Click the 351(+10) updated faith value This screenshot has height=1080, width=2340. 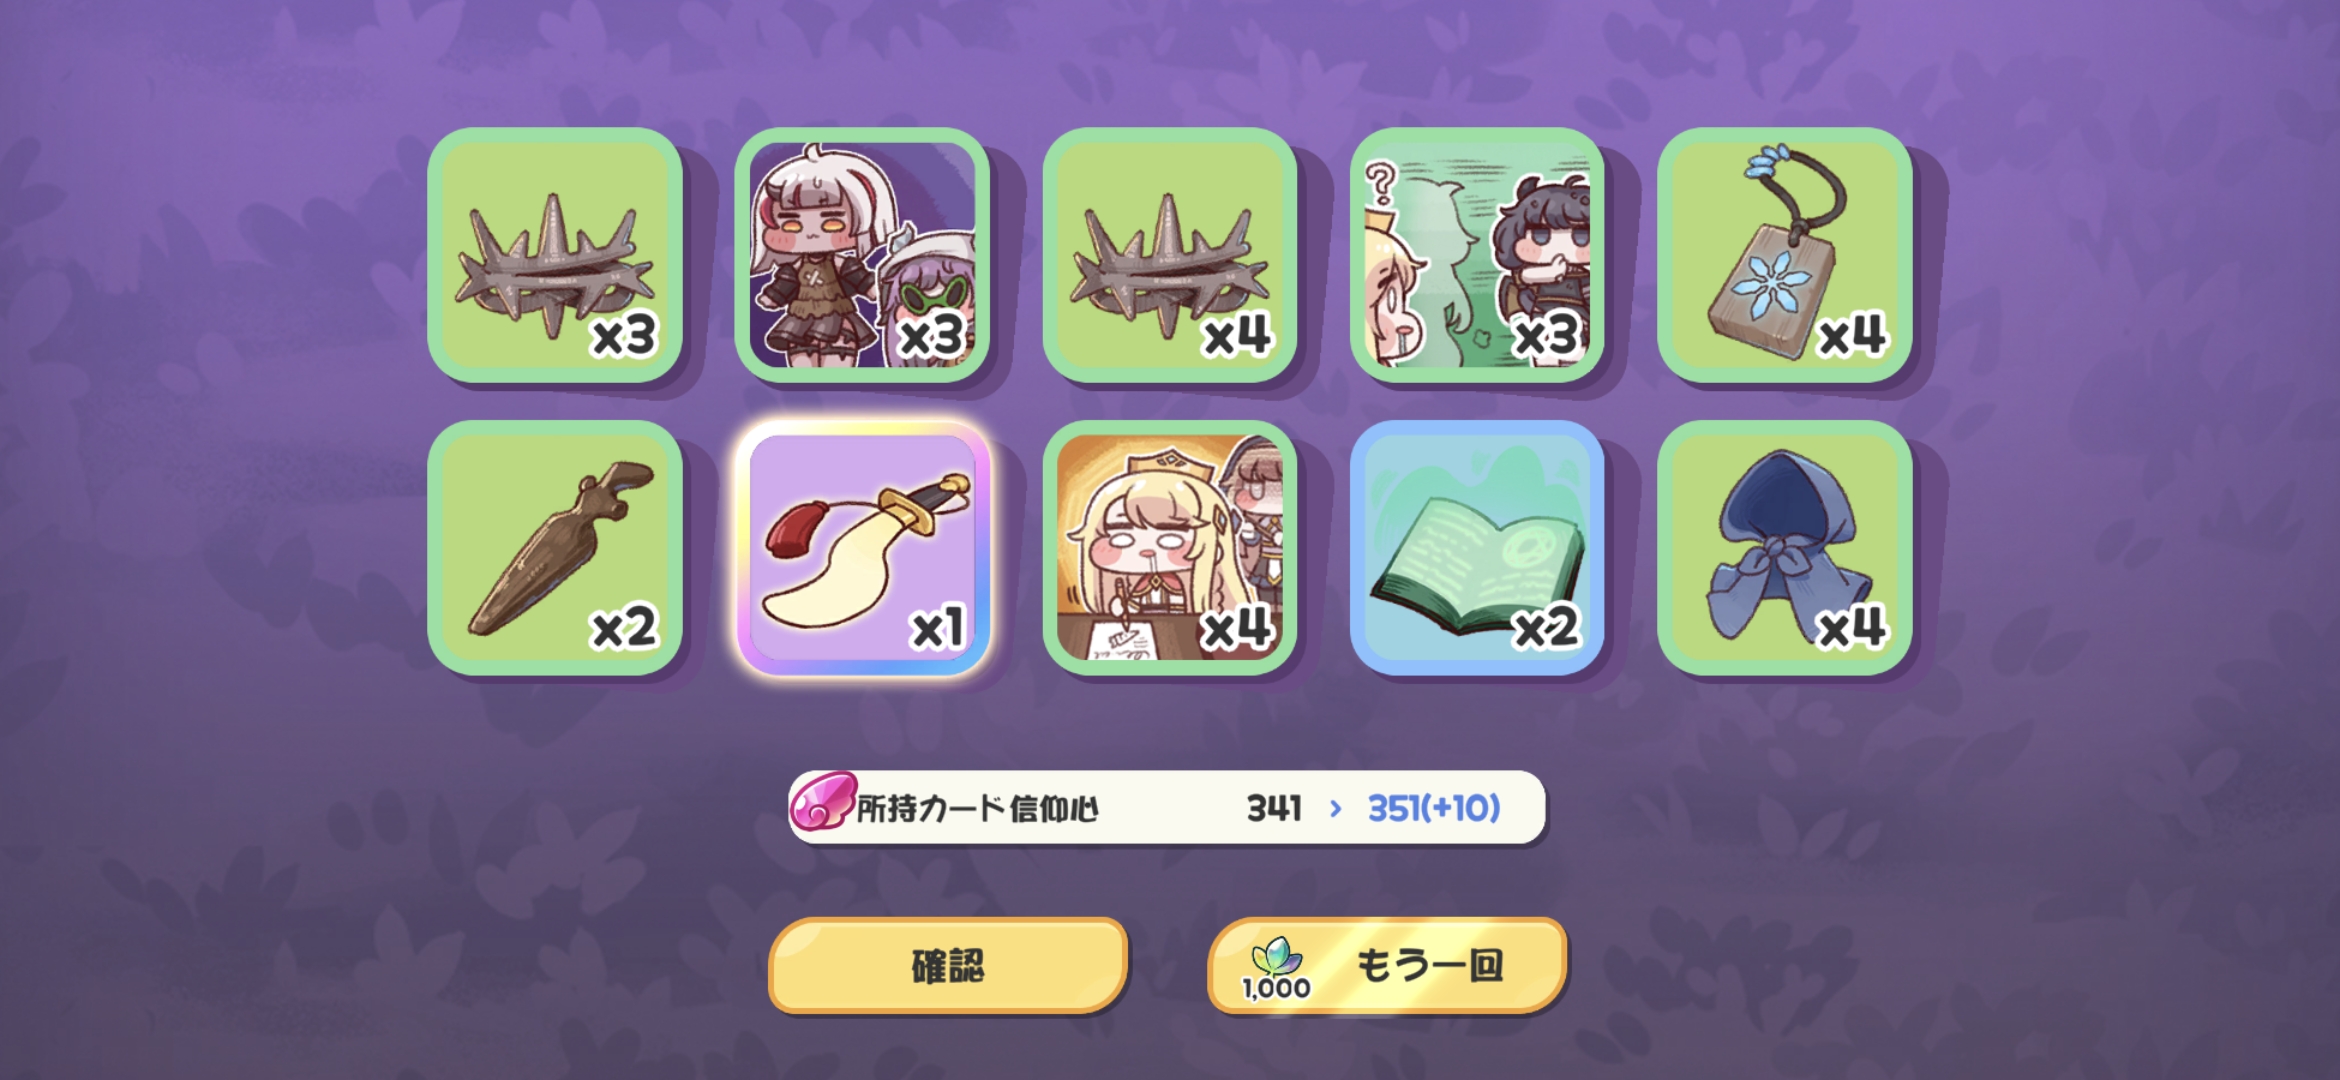tap(1434, 808)
